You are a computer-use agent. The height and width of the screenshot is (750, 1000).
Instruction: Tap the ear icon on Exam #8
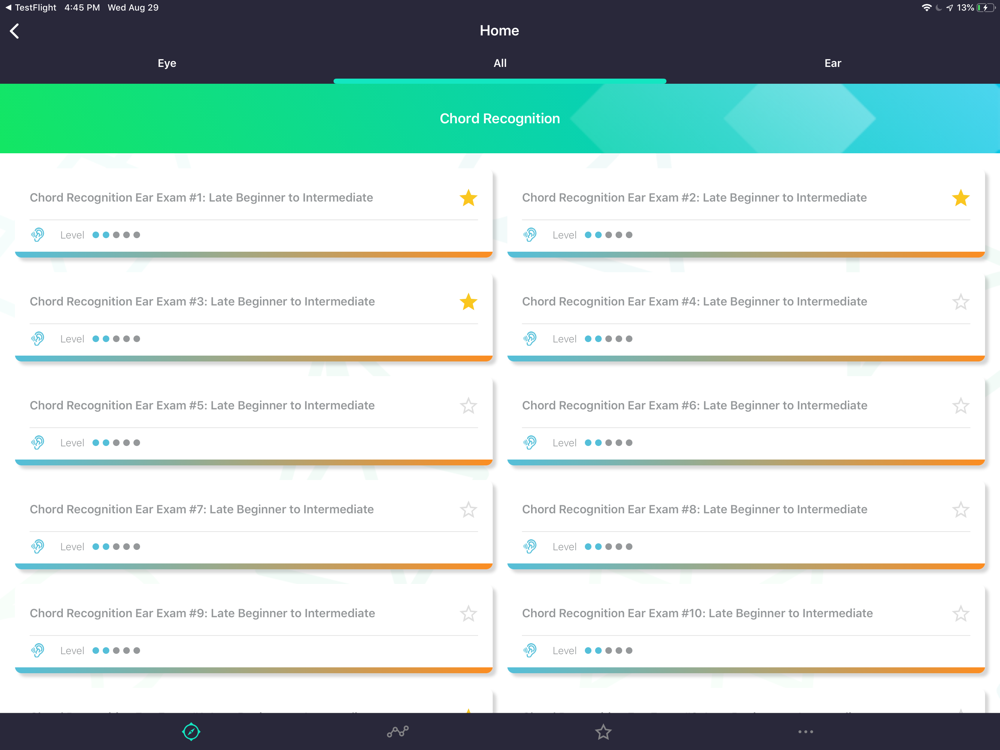click(530, 547)
